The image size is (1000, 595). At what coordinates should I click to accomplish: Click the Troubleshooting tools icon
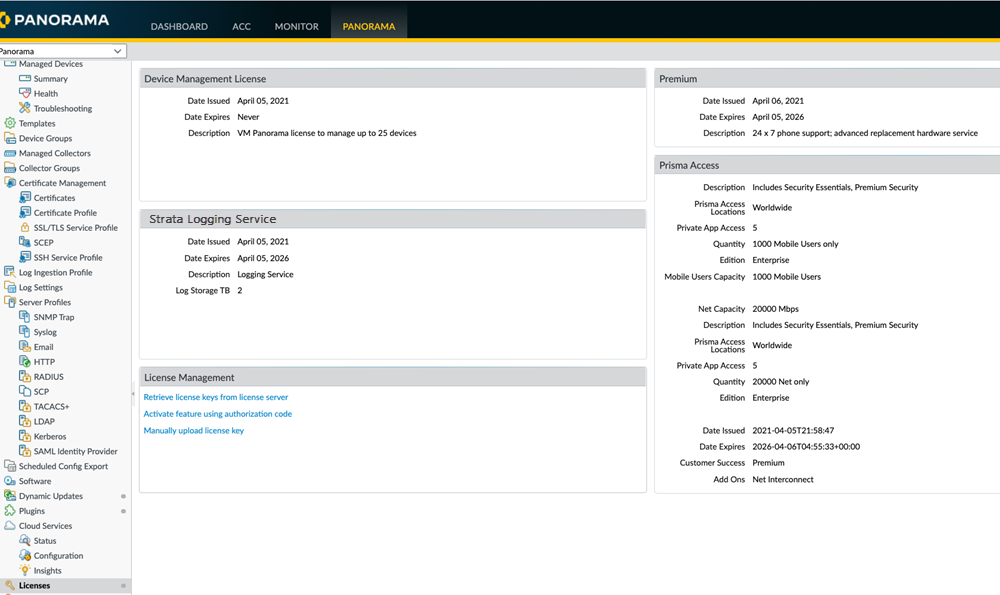tap(25, 108)
